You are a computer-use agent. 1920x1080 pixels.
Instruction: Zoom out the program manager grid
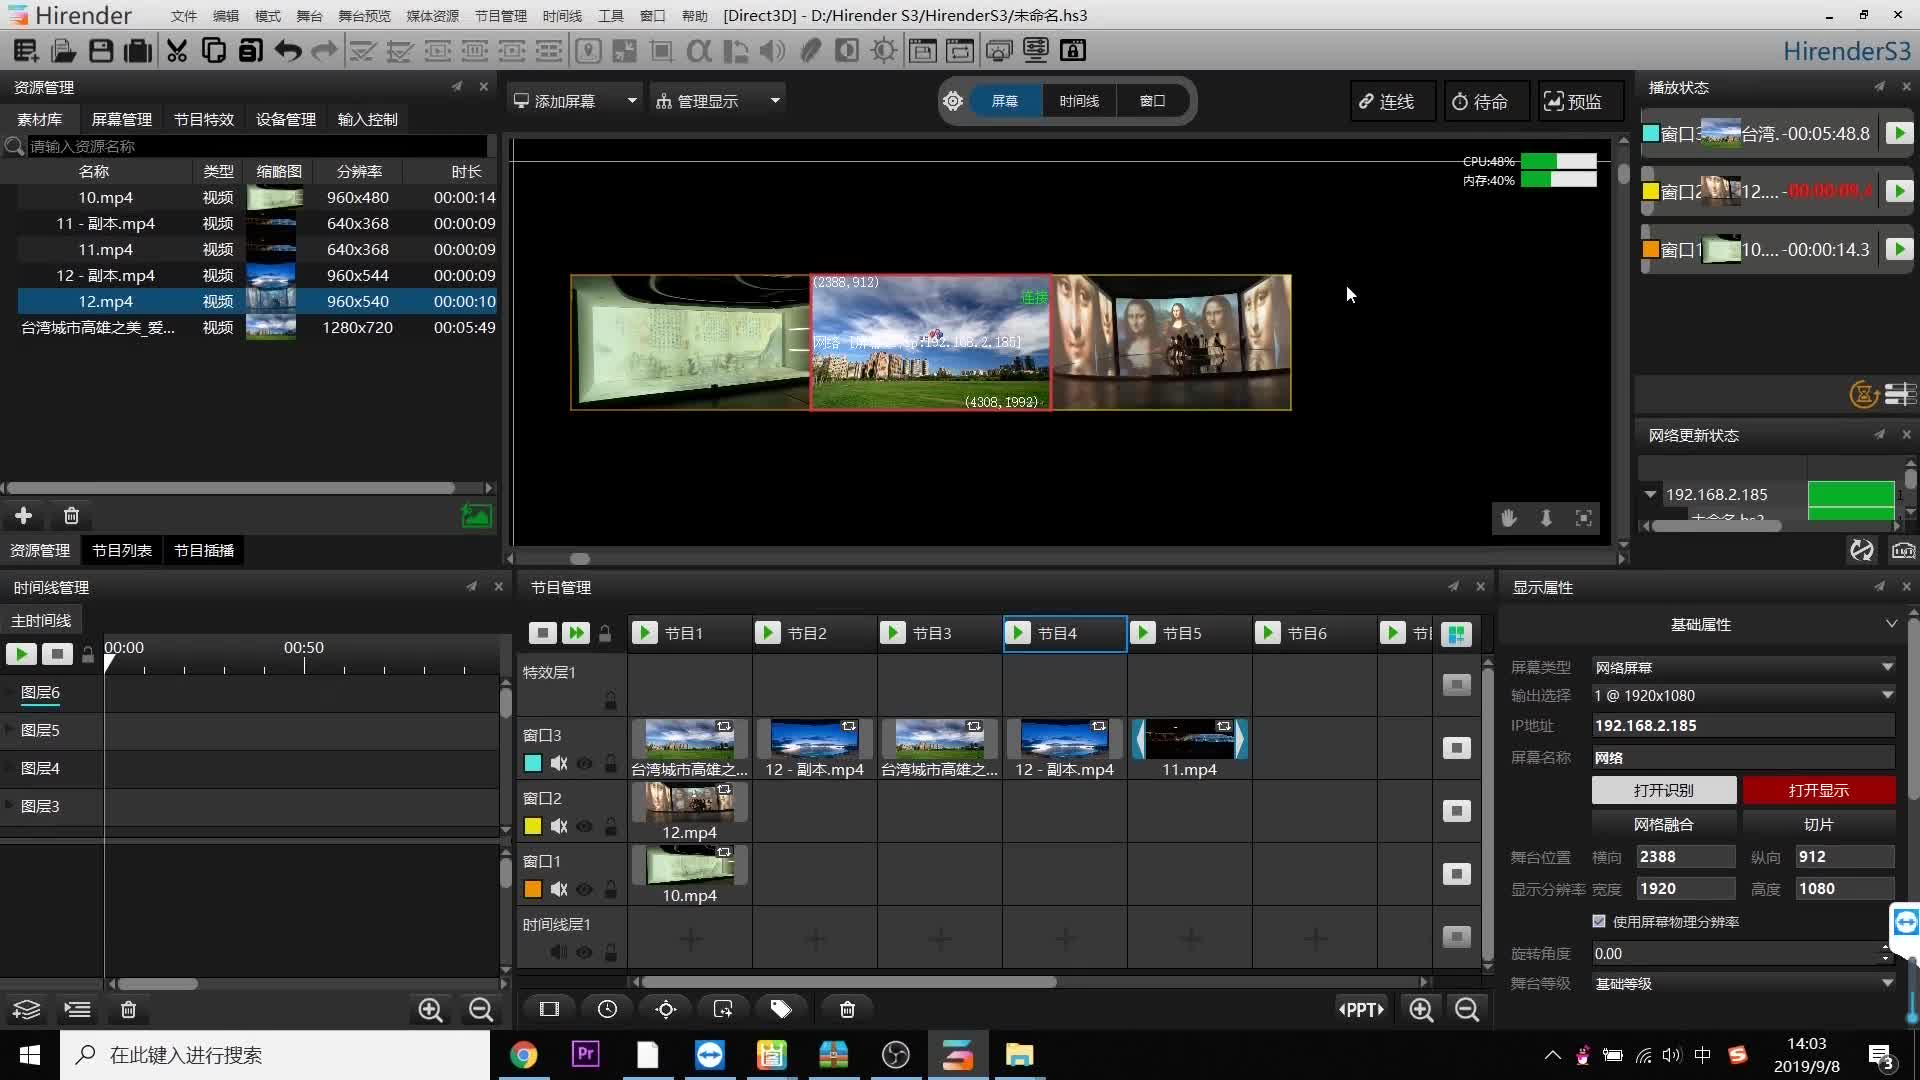pos(1467,1009)
